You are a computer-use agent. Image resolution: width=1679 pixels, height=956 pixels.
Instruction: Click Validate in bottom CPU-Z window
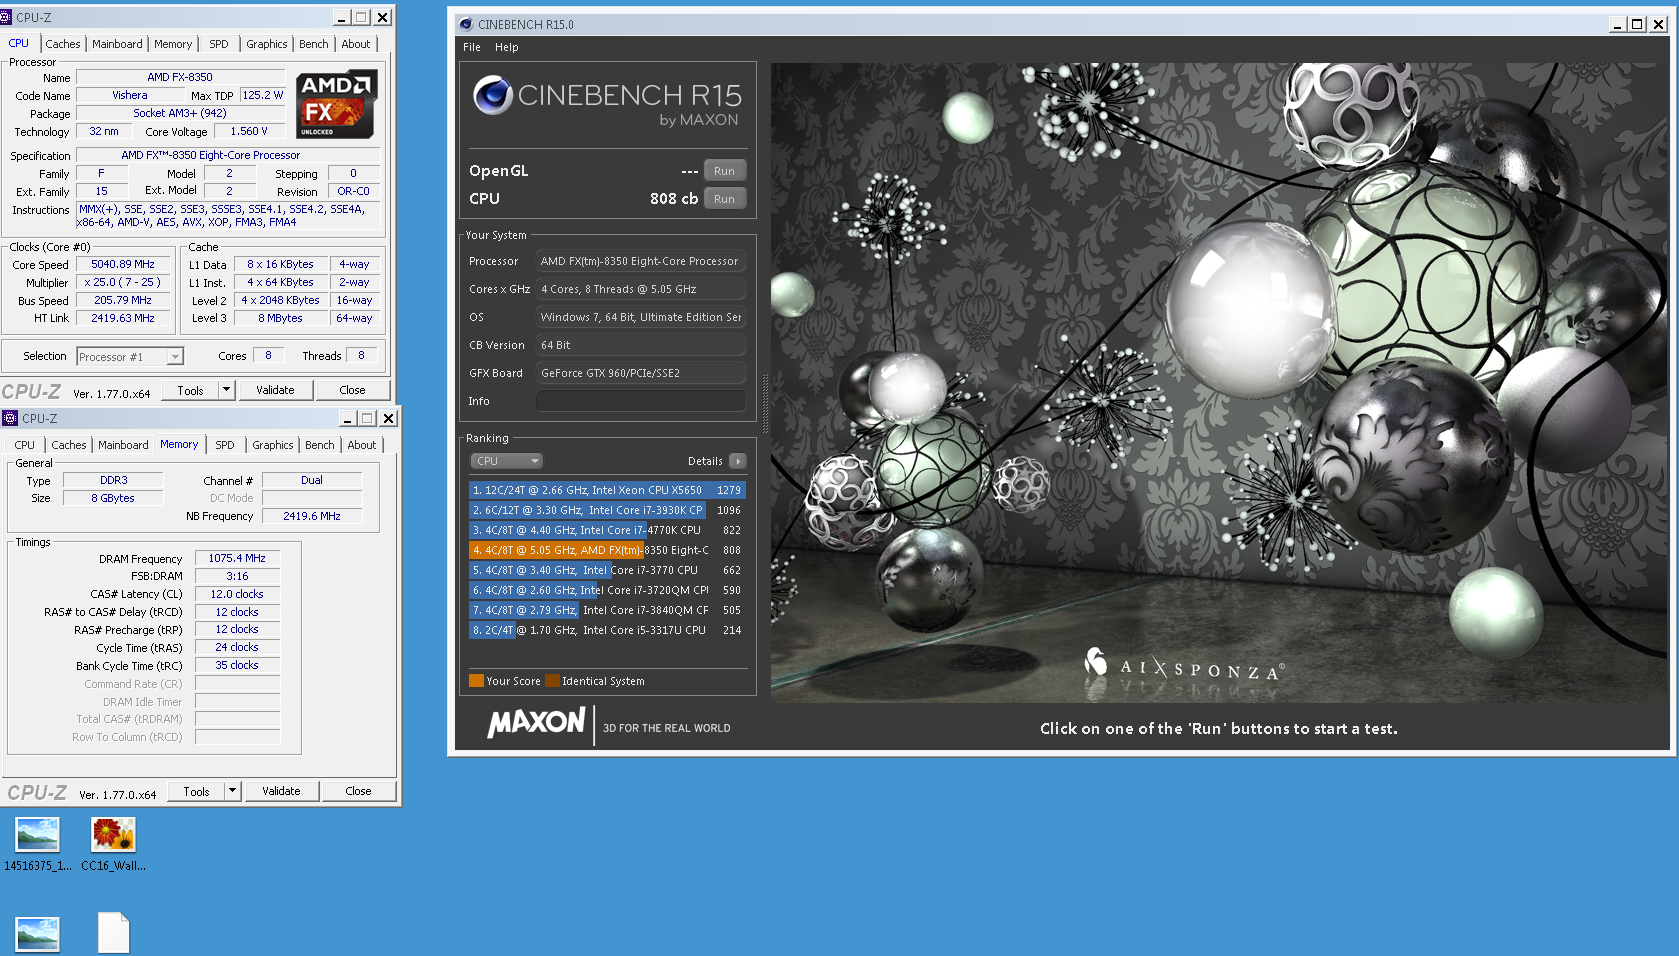pyautogui.click(x=281, y=791)
